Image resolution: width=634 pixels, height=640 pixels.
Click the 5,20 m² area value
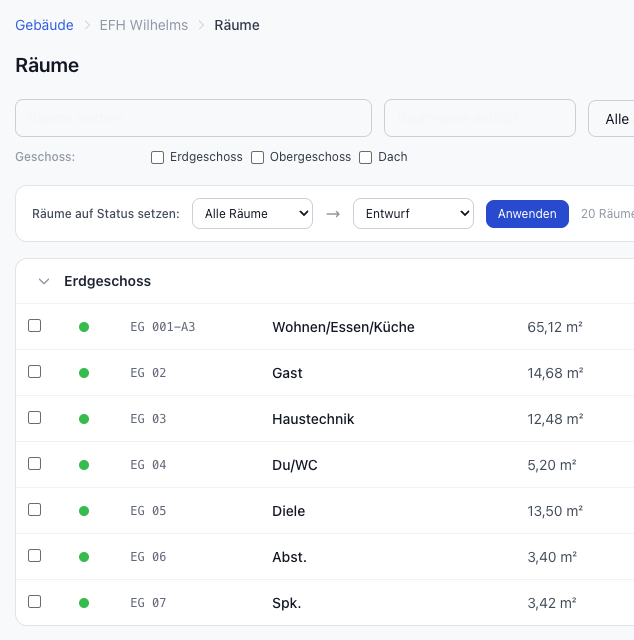tap(552, 465)
